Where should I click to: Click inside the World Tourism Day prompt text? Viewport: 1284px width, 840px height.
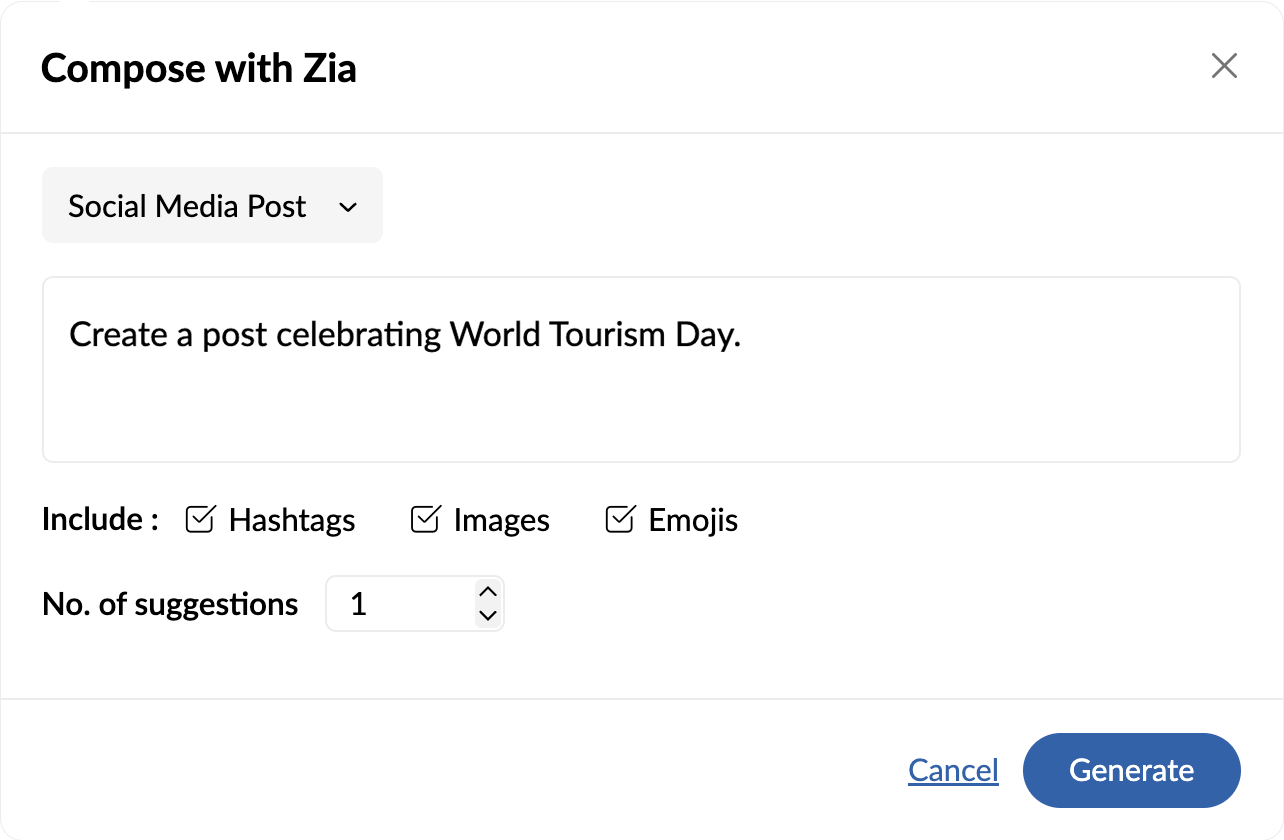[x=404, y=335]
